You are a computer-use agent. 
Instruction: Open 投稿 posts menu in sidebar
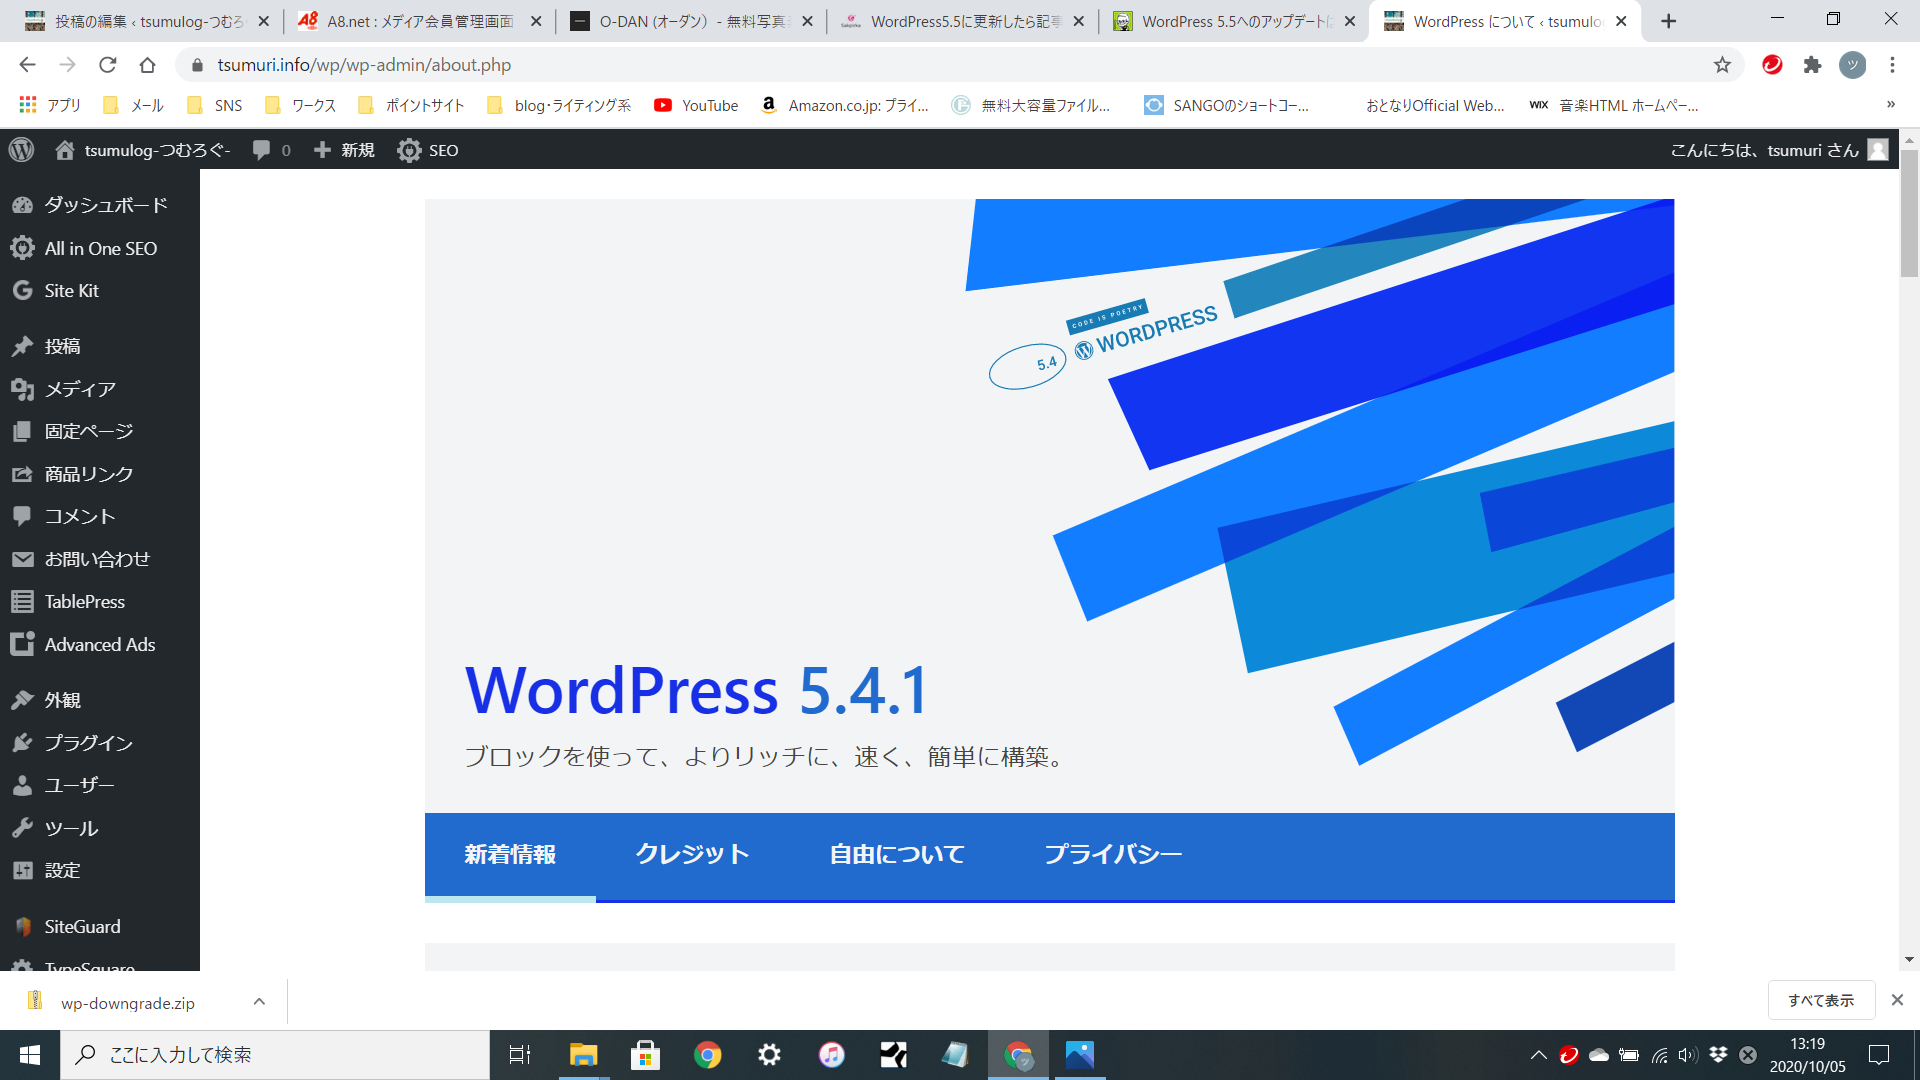point(100,346)
